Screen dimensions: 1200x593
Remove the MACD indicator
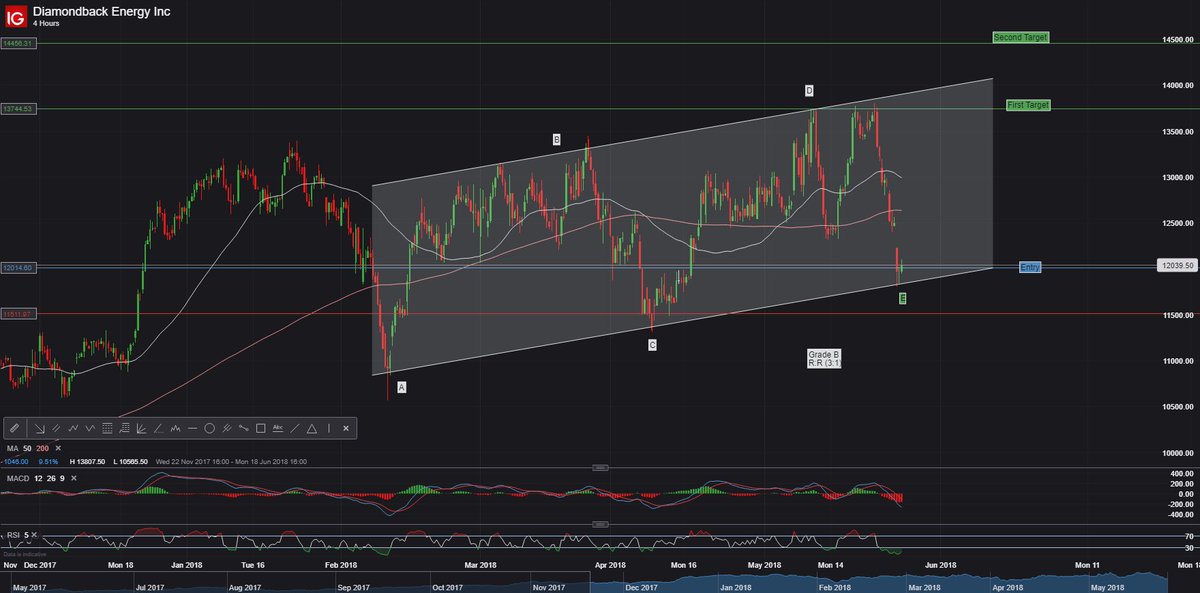tap(74, 477)
